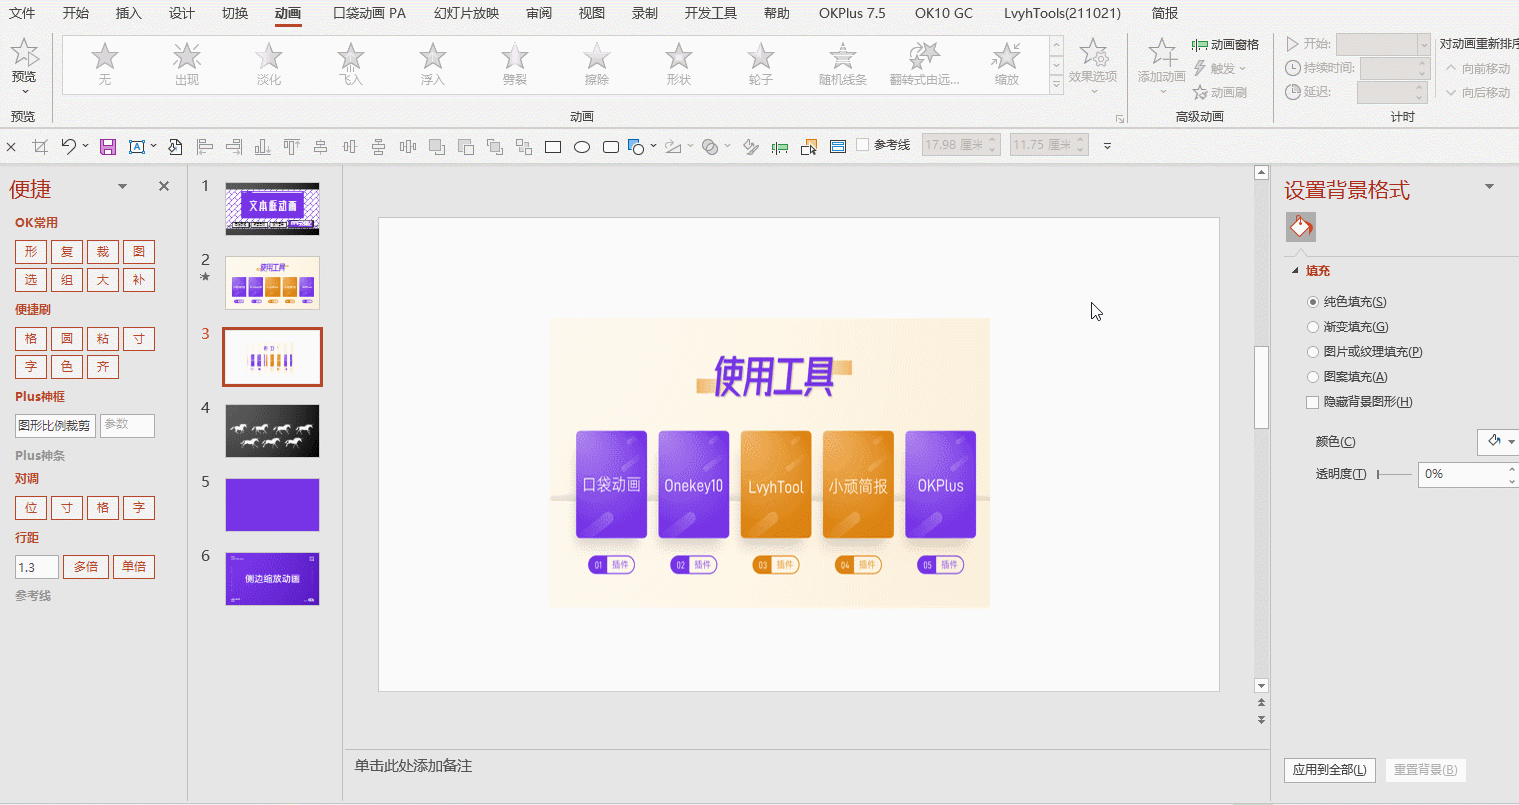Draw a rounded rectangle shape

click(x=611, y=147)
